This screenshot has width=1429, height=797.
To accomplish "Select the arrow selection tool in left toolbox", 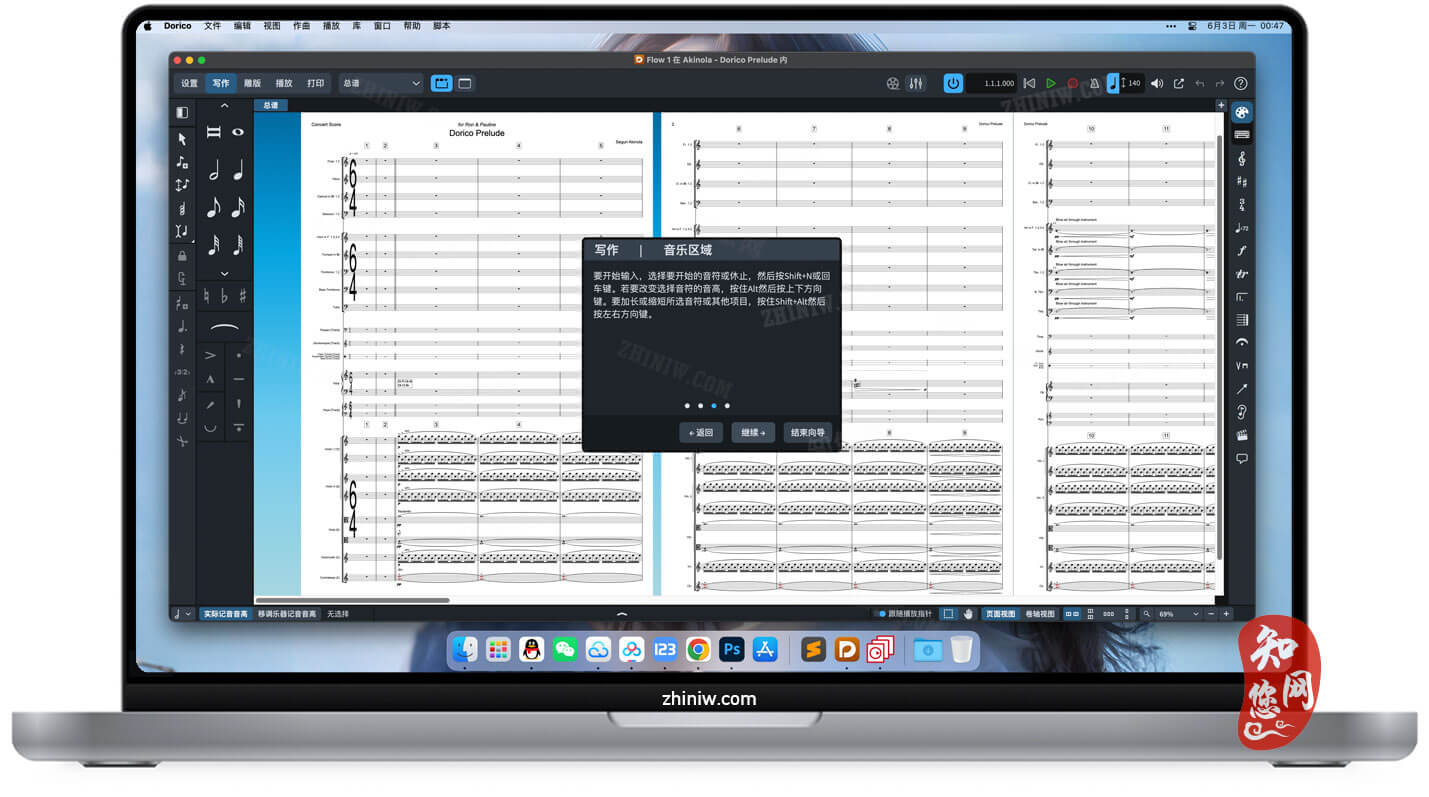I will (x=182, y=139).
